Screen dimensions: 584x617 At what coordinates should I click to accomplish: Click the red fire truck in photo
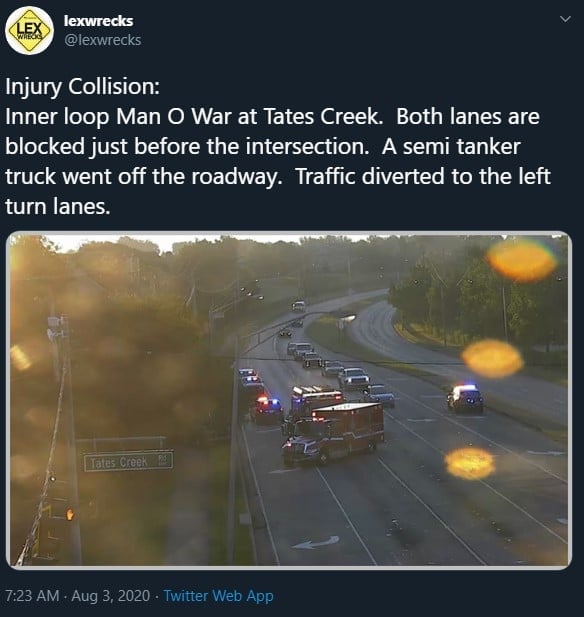tap(333, 432)
